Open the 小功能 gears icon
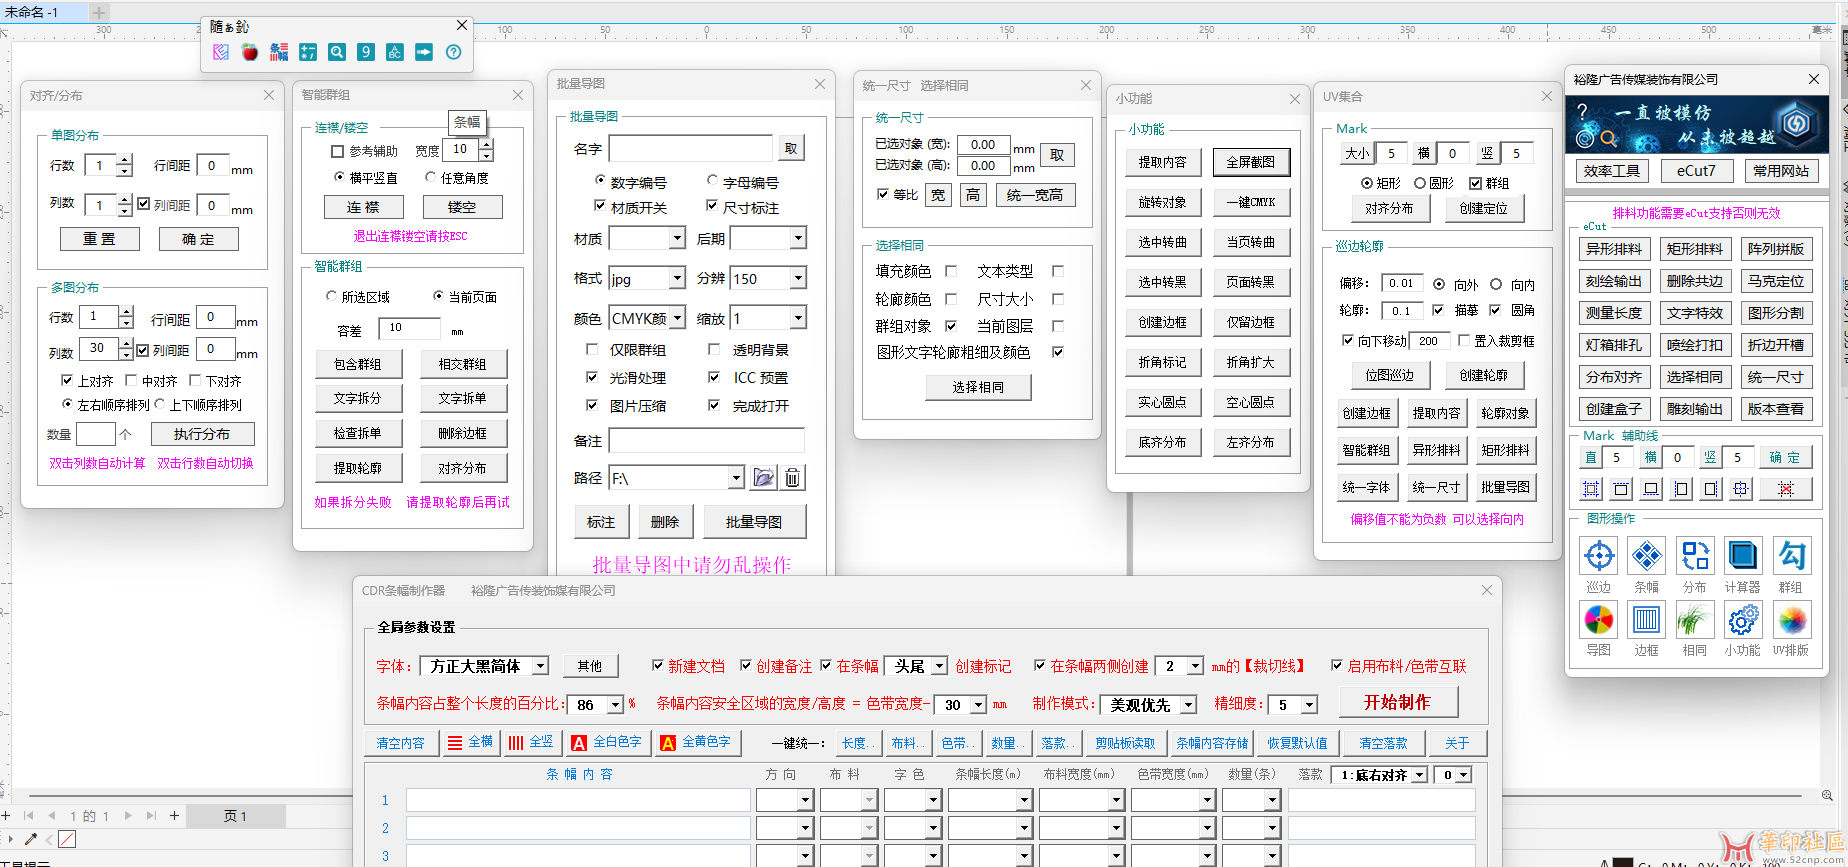The image size is (1848, 867). tap(1743, 620)
